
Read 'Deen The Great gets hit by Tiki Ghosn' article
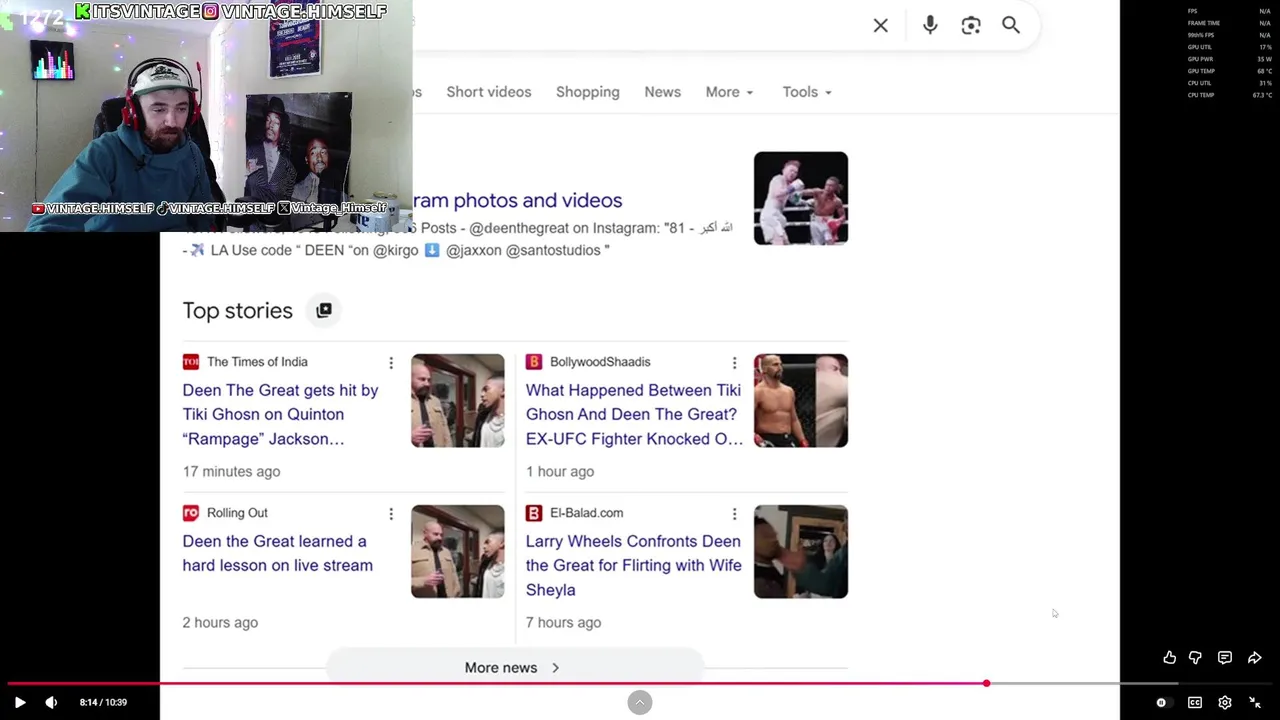(x=280, y=414)
